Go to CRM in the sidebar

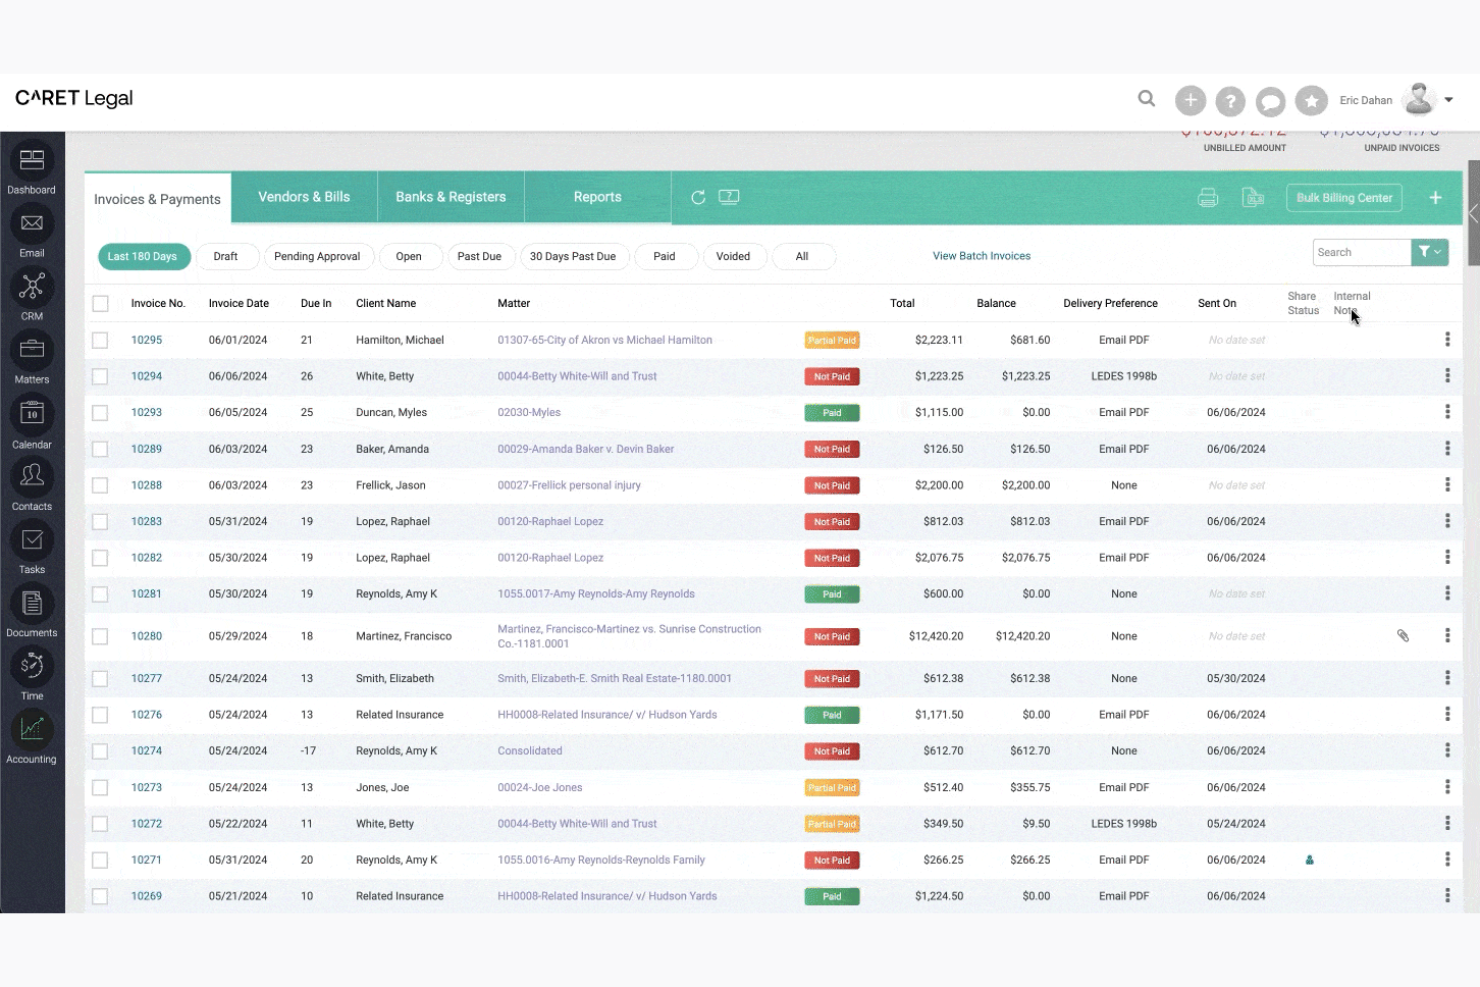coord(32,287)
